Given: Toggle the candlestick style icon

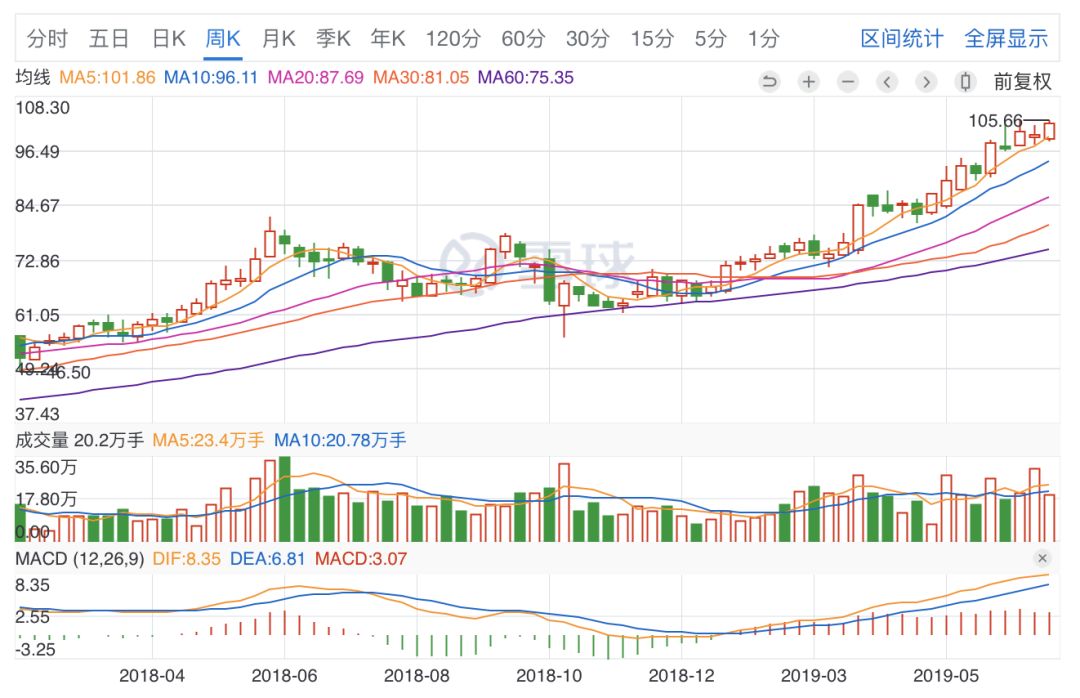Looking at the screenshot, I should point(965,82).
